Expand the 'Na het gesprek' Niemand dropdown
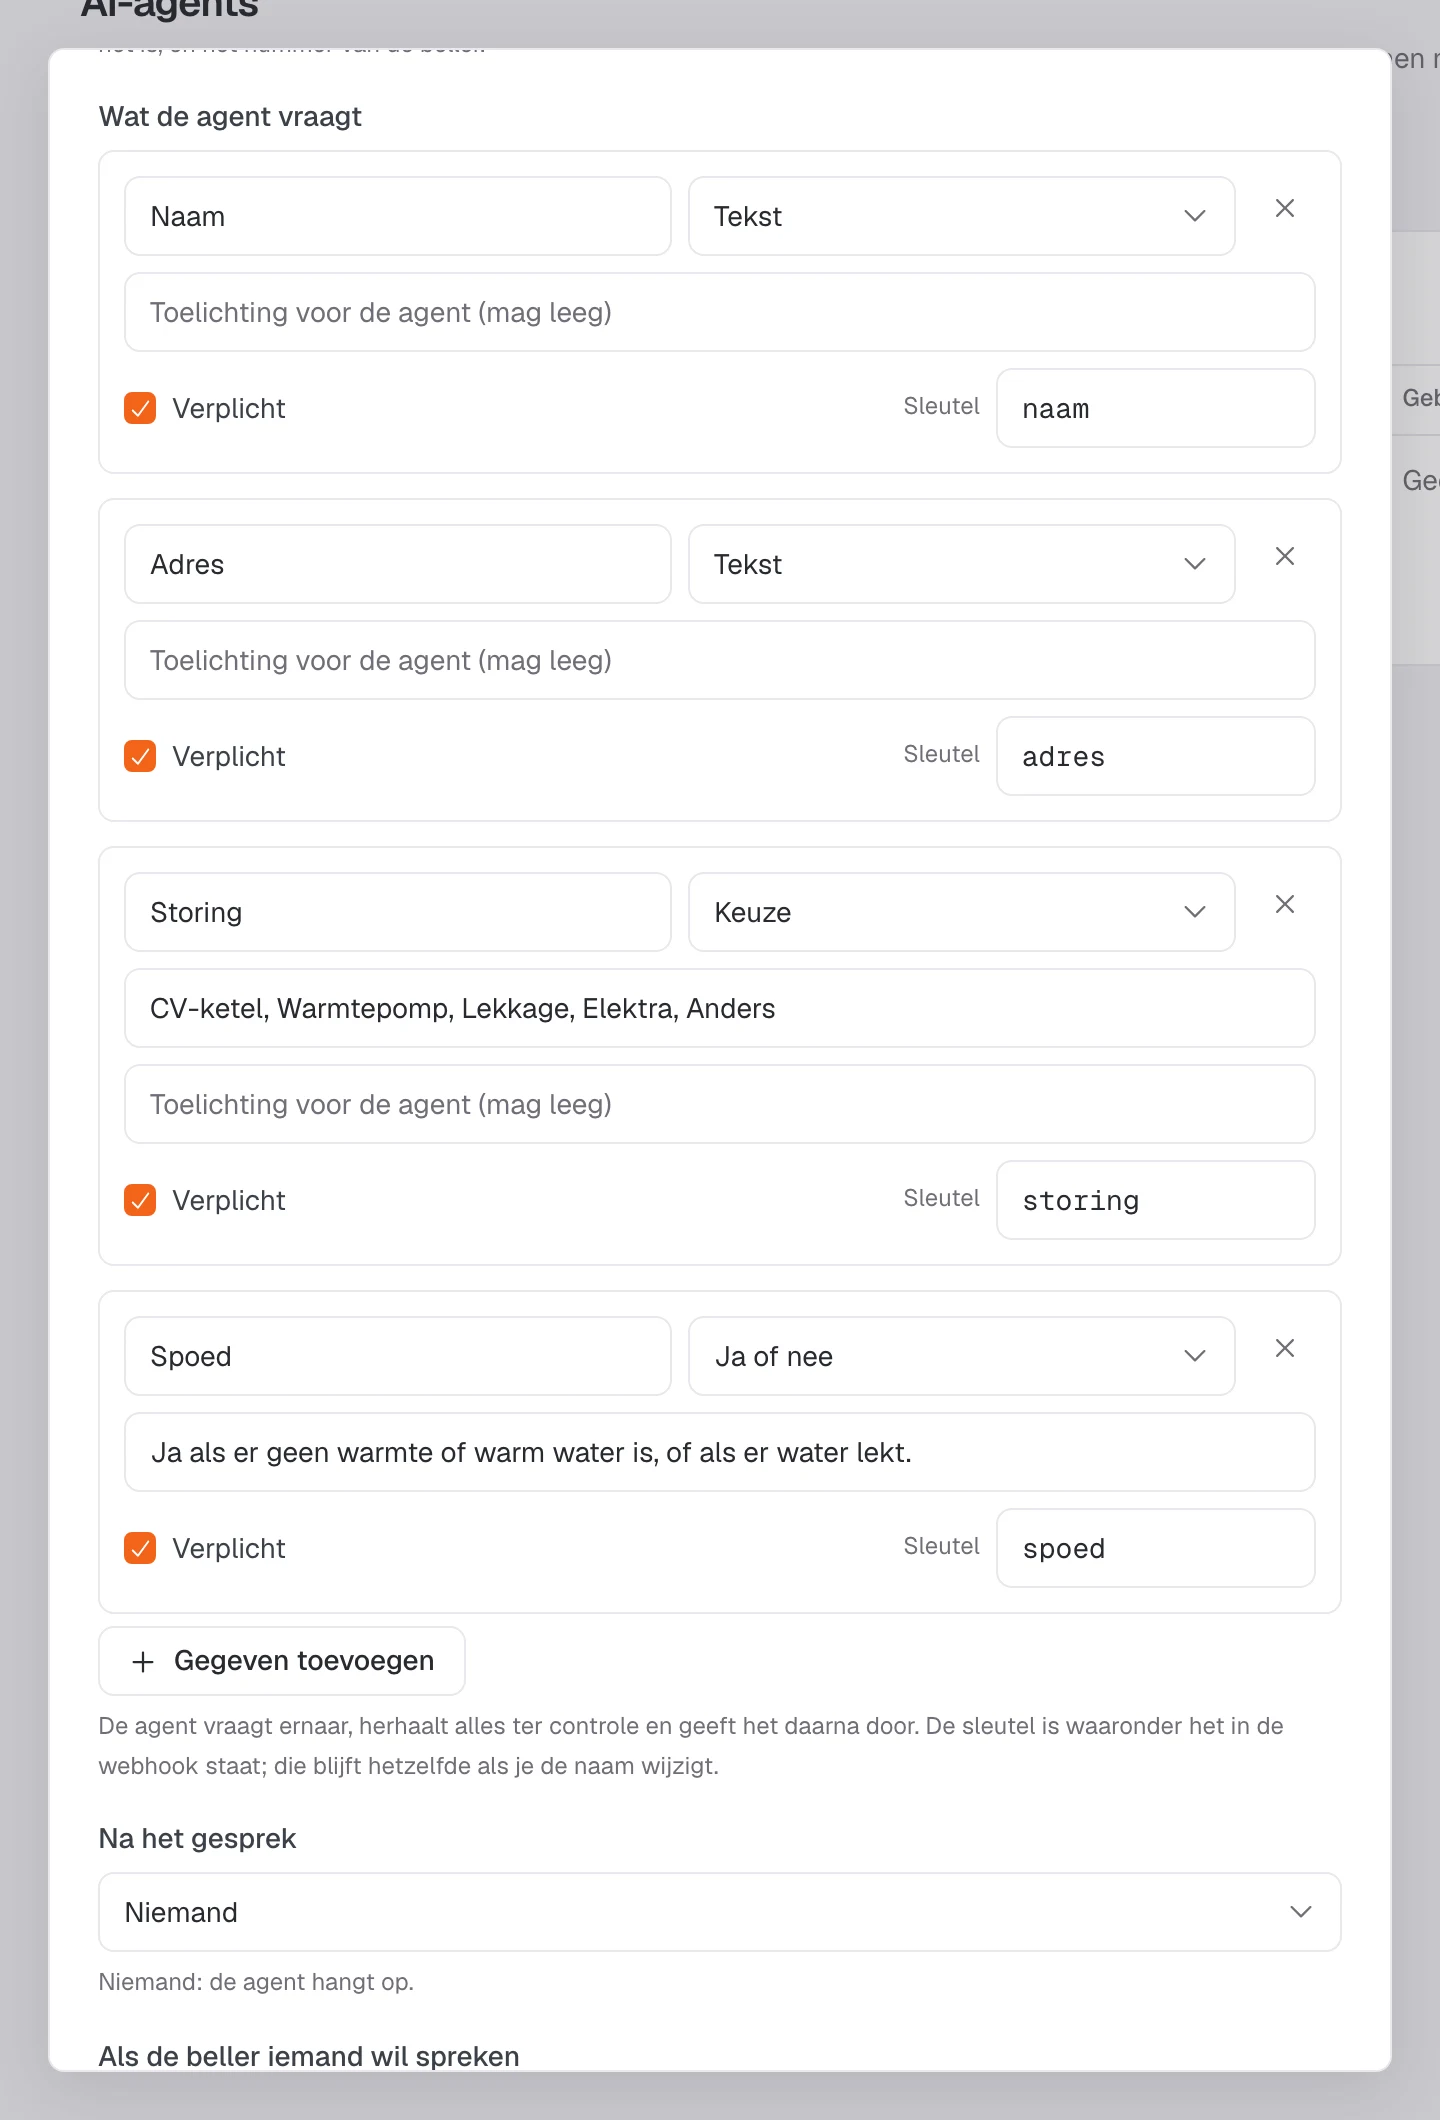This screenshot has height=2120, width=1440. 720,1912
